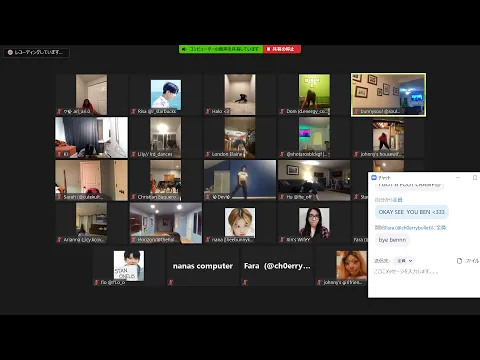The height and width of the screenshot is (360, 480).
Task: Select the 'nanas computer' name tile
Action: [x=203, y=266]
